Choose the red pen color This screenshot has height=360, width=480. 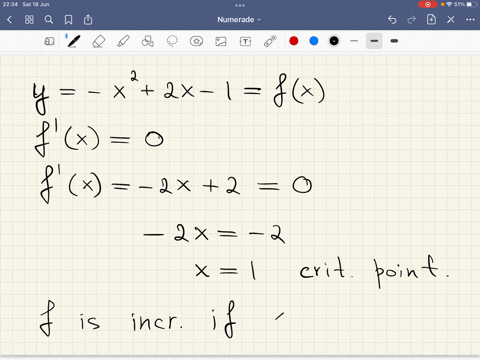point(294,41)
